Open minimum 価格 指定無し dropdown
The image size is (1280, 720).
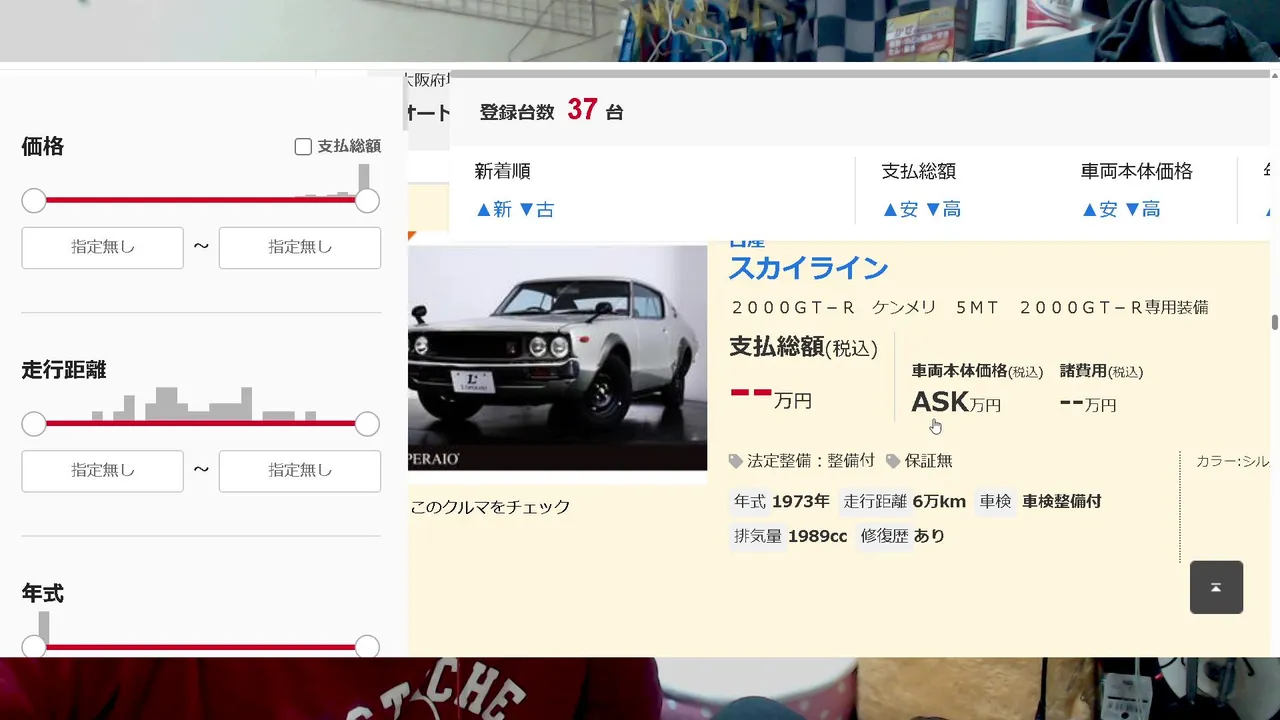102,248
